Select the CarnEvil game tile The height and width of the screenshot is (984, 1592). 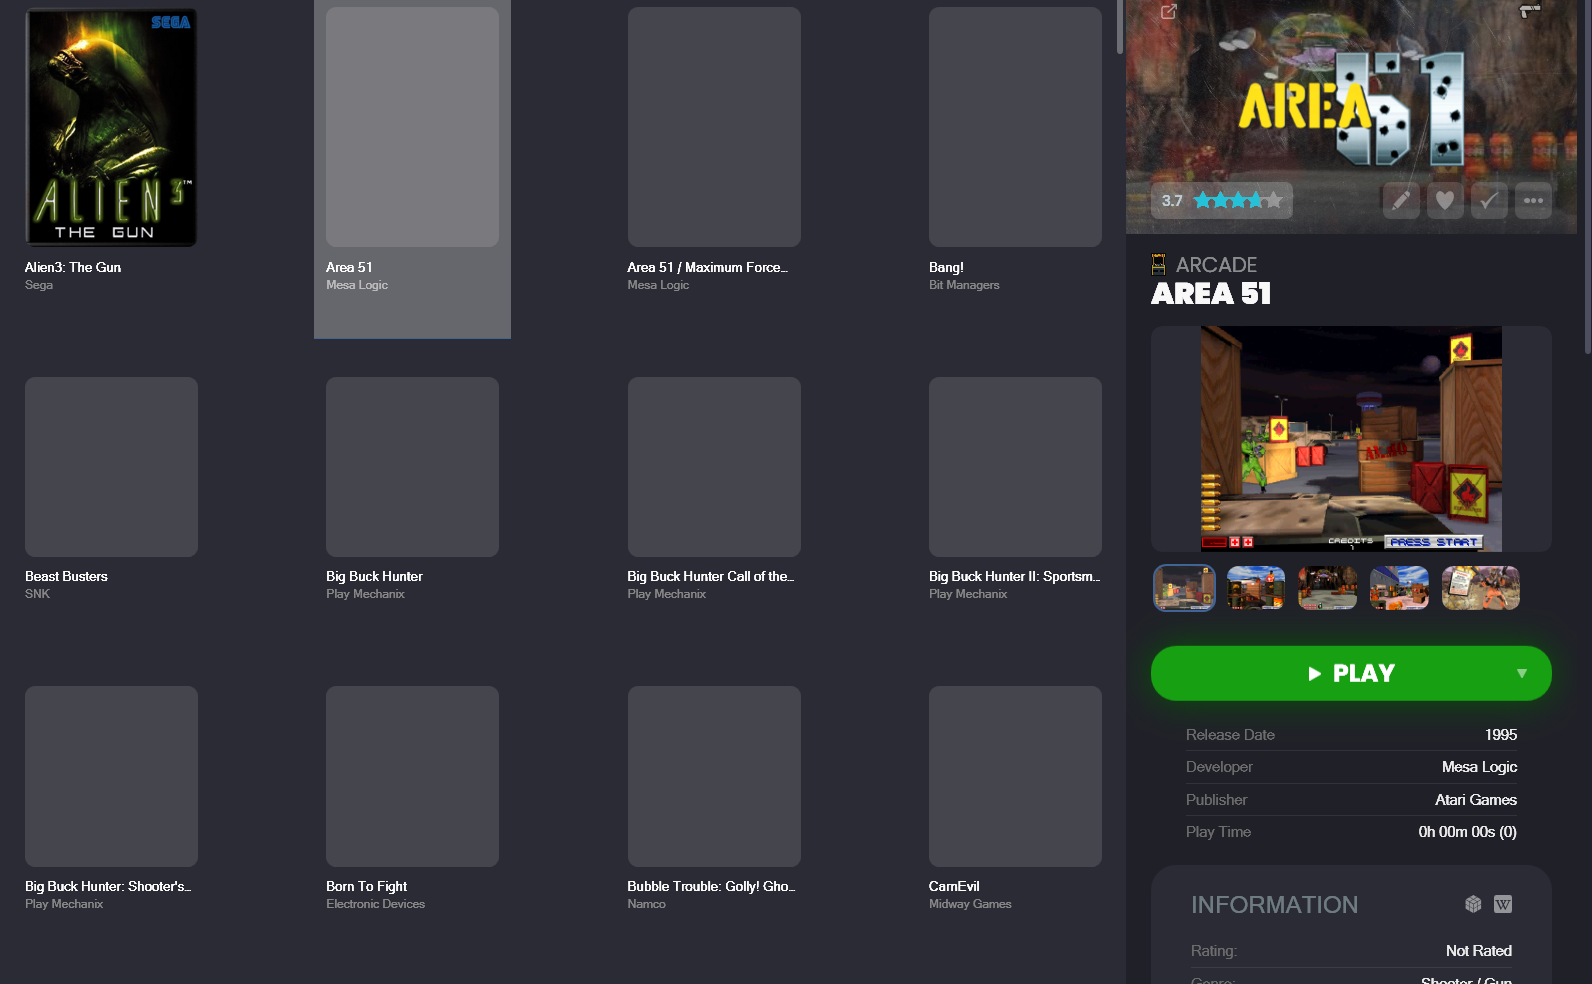(1015, 776)
